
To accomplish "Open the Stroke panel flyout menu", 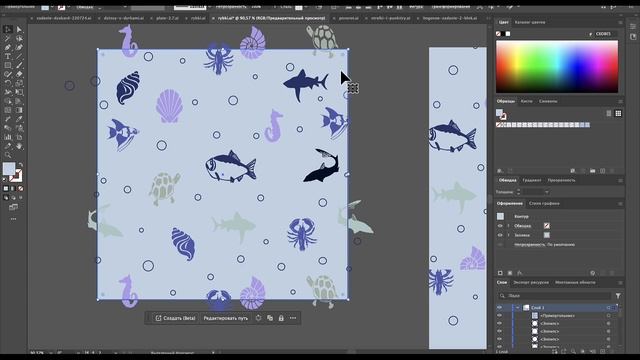I will pyautogui.click(x=620, y=180).
